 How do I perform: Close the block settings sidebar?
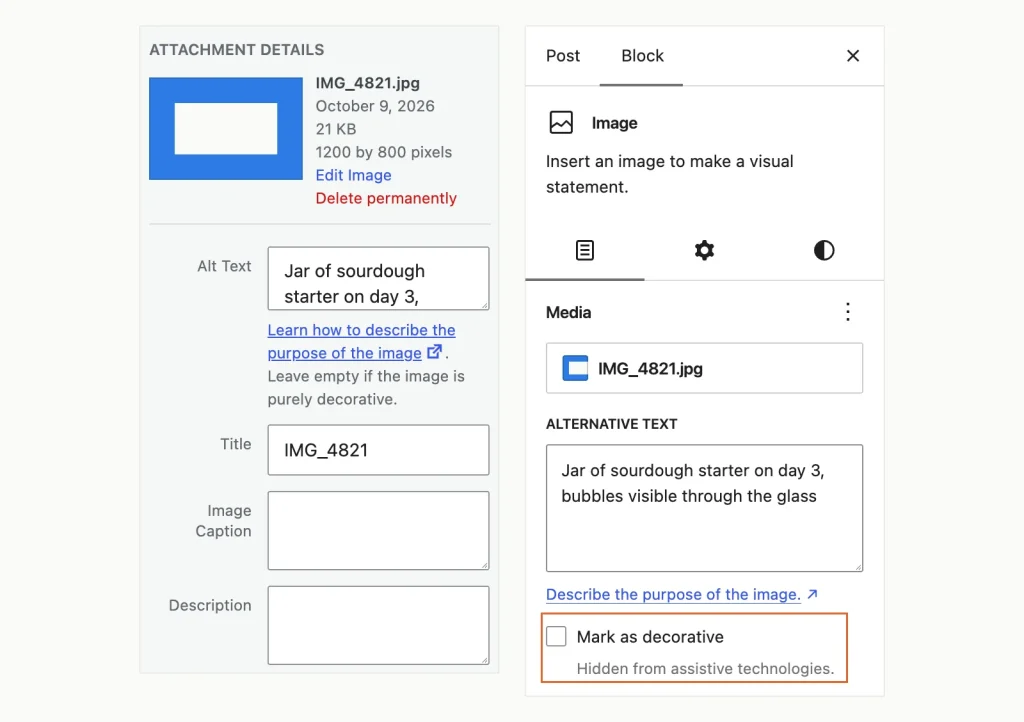852,56
